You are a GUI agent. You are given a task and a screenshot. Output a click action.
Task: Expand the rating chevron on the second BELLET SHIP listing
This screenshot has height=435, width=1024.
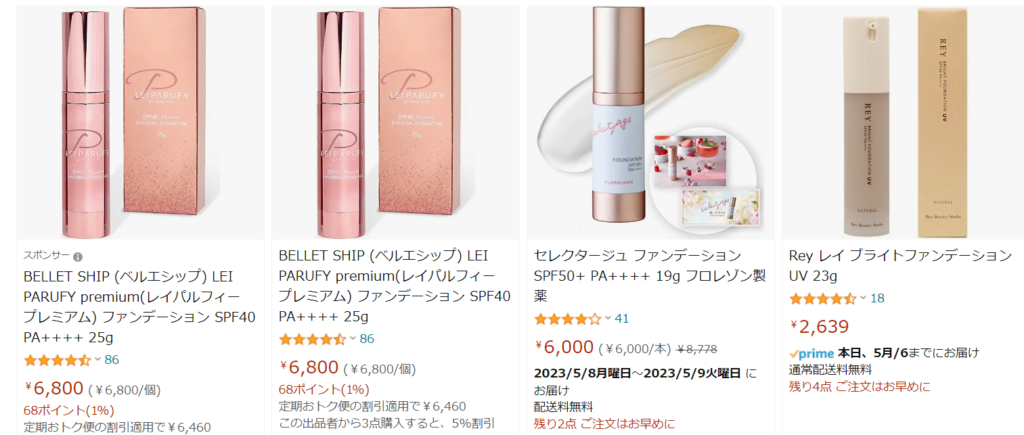pyautogui.click(x=353, y=339)
